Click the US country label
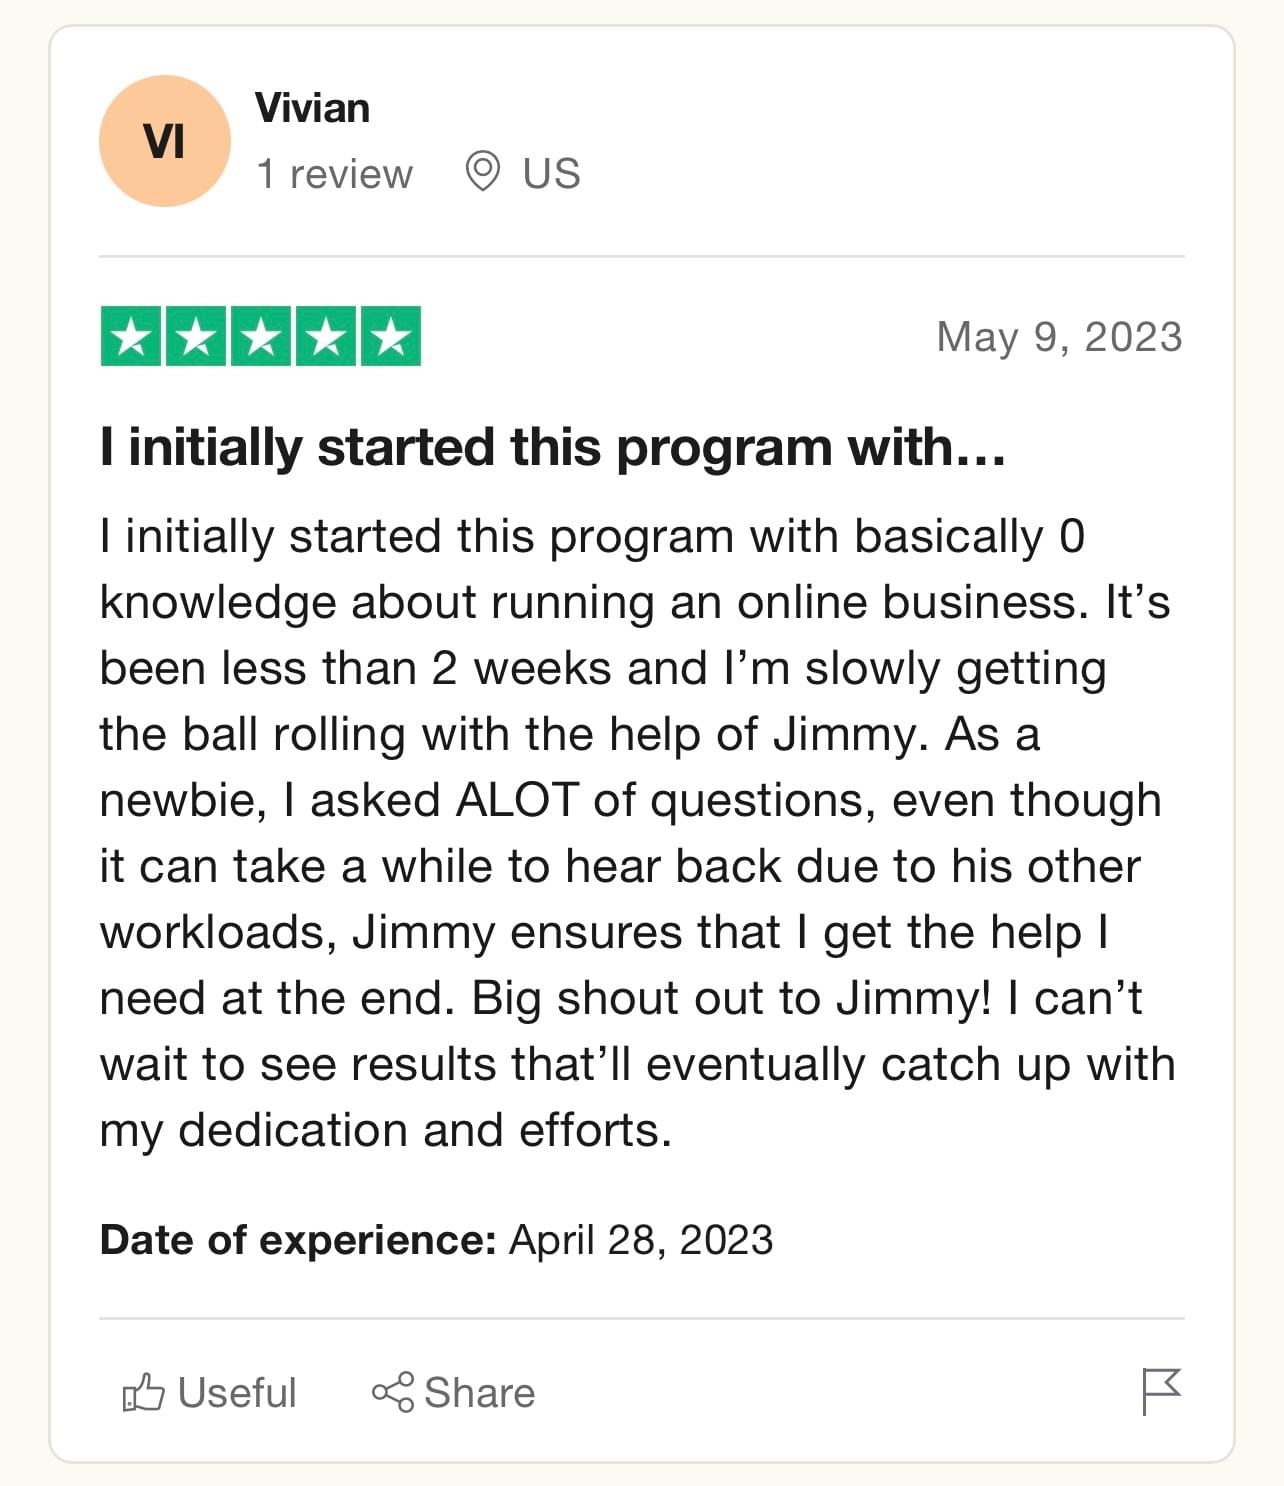1284x1486 pixels. coord(551,174)
